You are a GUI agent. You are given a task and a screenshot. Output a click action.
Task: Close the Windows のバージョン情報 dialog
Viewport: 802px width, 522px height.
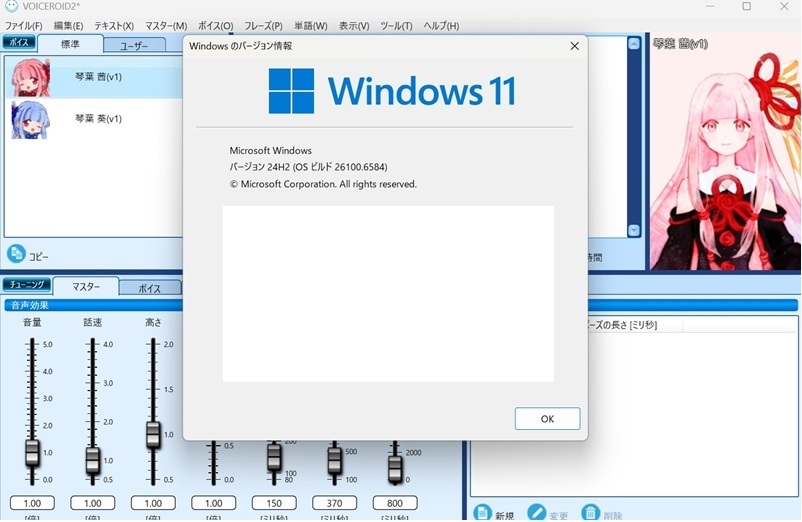tap(574, 46)
